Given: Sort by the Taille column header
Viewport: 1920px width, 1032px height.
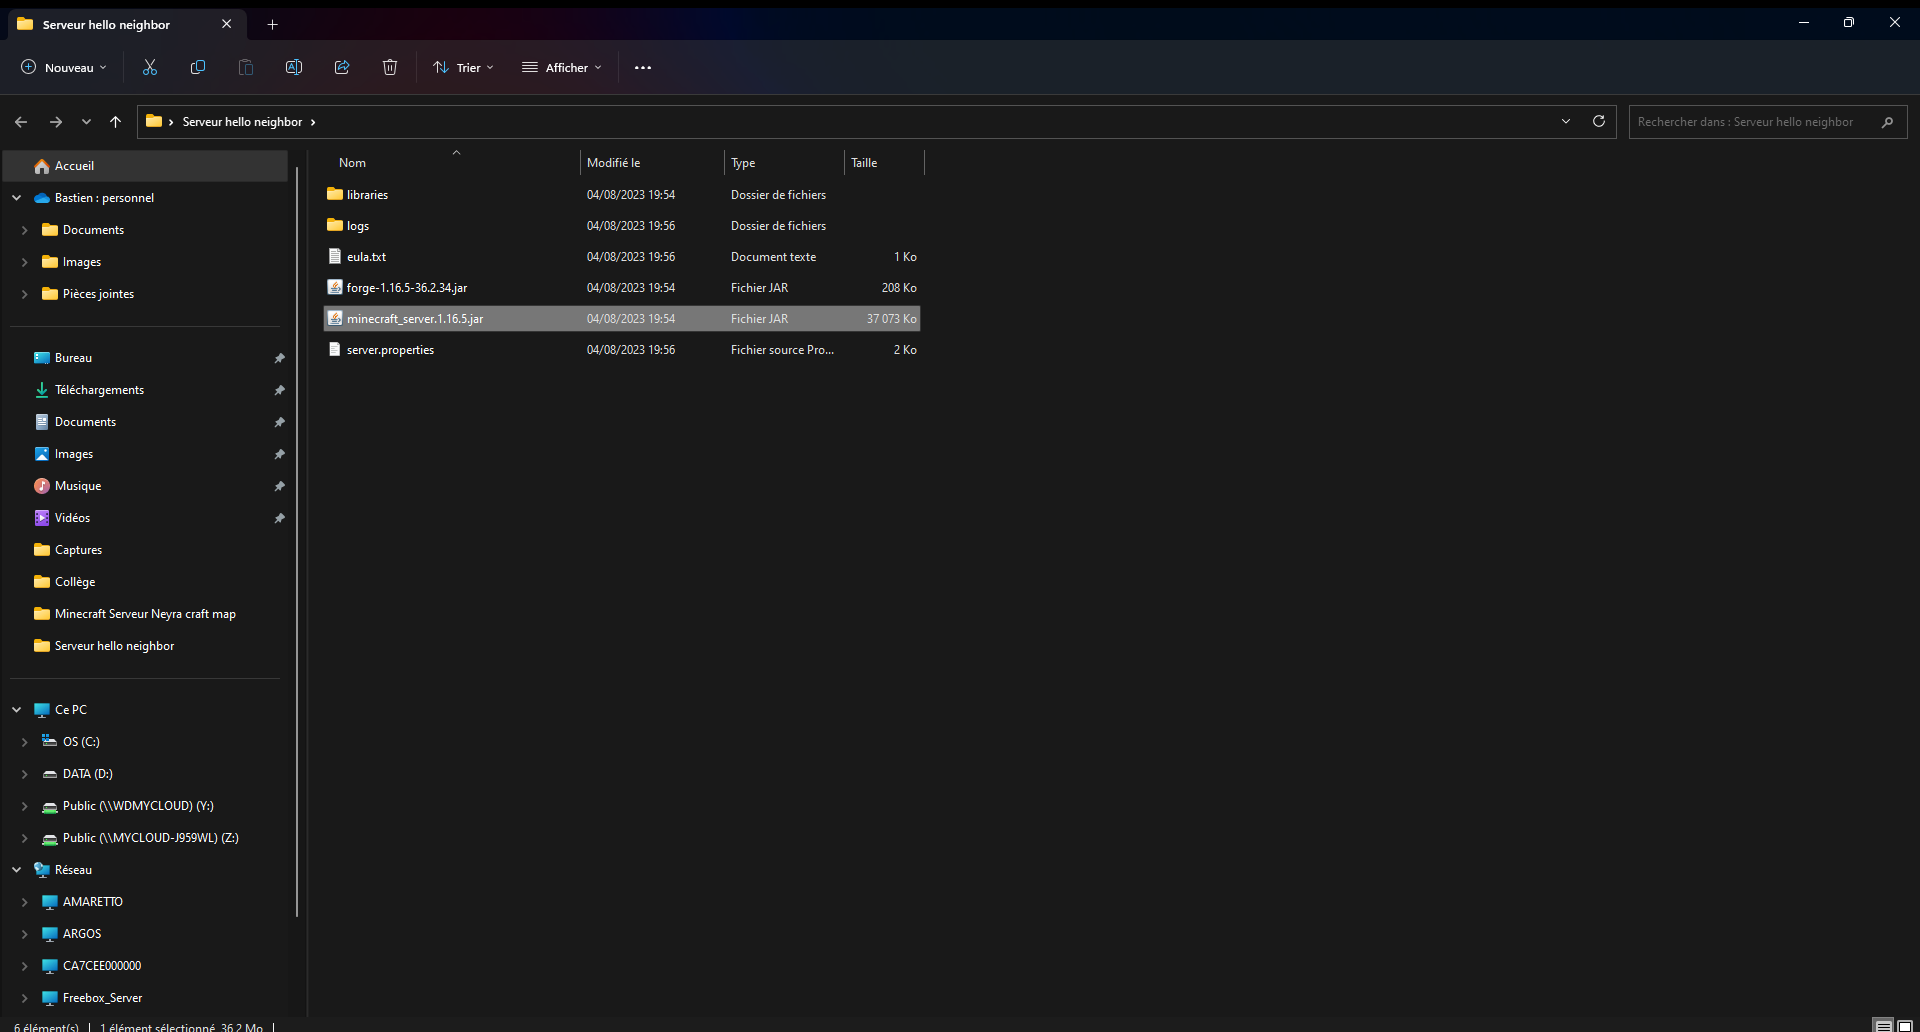Looking at the screenshot, I should [884, 162].
